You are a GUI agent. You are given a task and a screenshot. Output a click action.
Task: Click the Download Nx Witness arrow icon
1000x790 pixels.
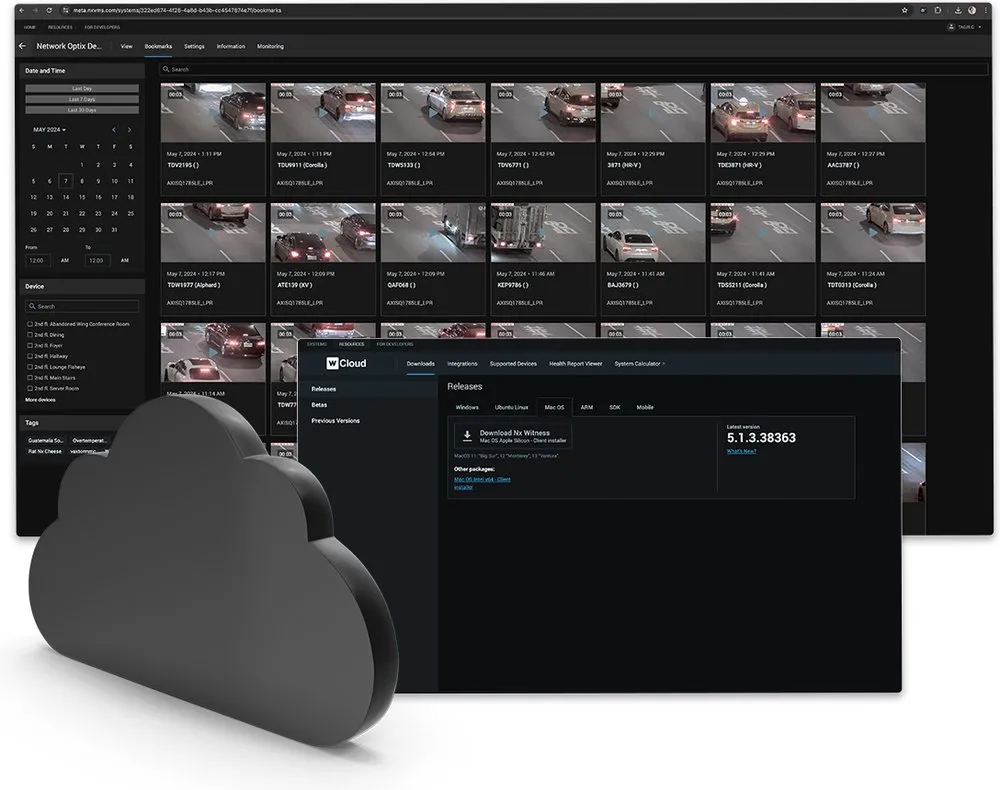pyautogui.click(x=467, y=435)
